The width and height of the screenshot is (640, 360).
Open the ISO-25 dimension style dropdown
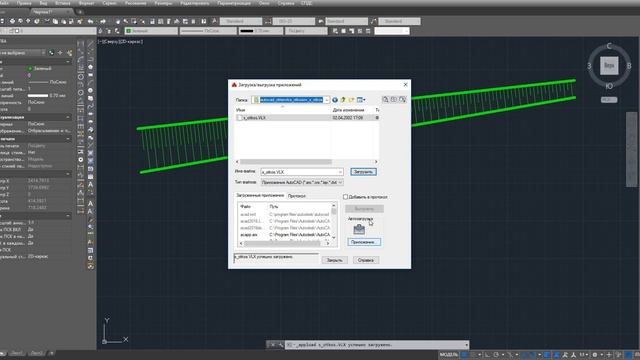(293, 21)
